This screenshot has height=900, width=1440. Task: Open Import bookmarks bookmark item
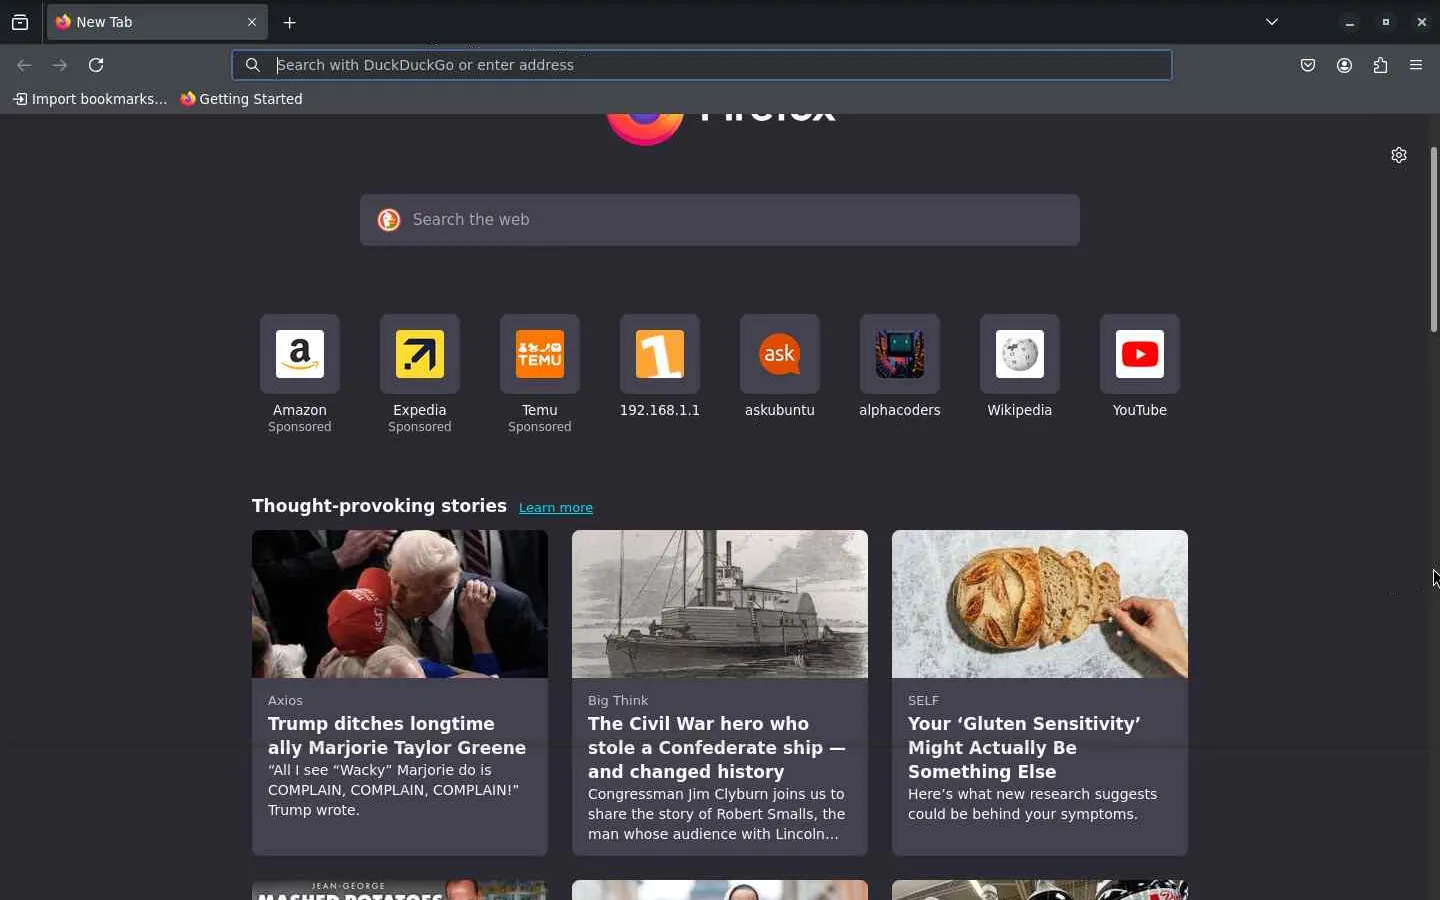tap(90, 99)
